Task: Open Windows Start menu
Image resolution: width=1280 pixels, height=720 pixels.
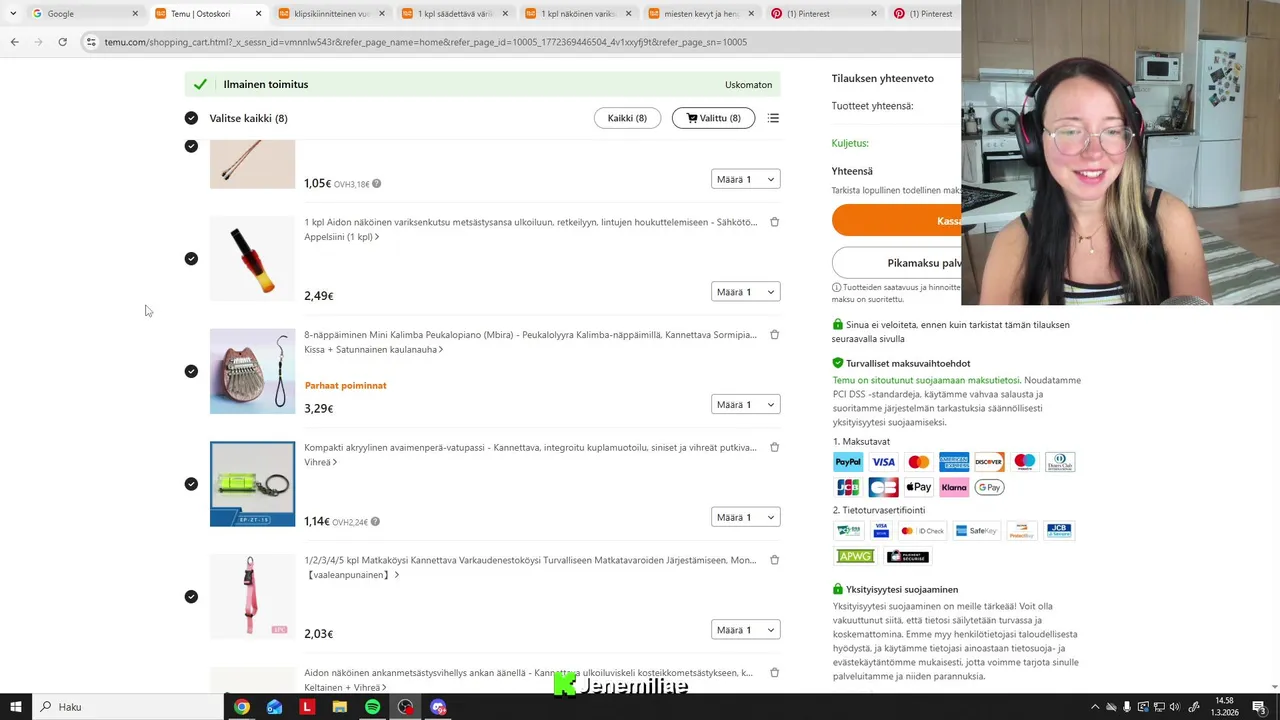Action: pos(15,707)
